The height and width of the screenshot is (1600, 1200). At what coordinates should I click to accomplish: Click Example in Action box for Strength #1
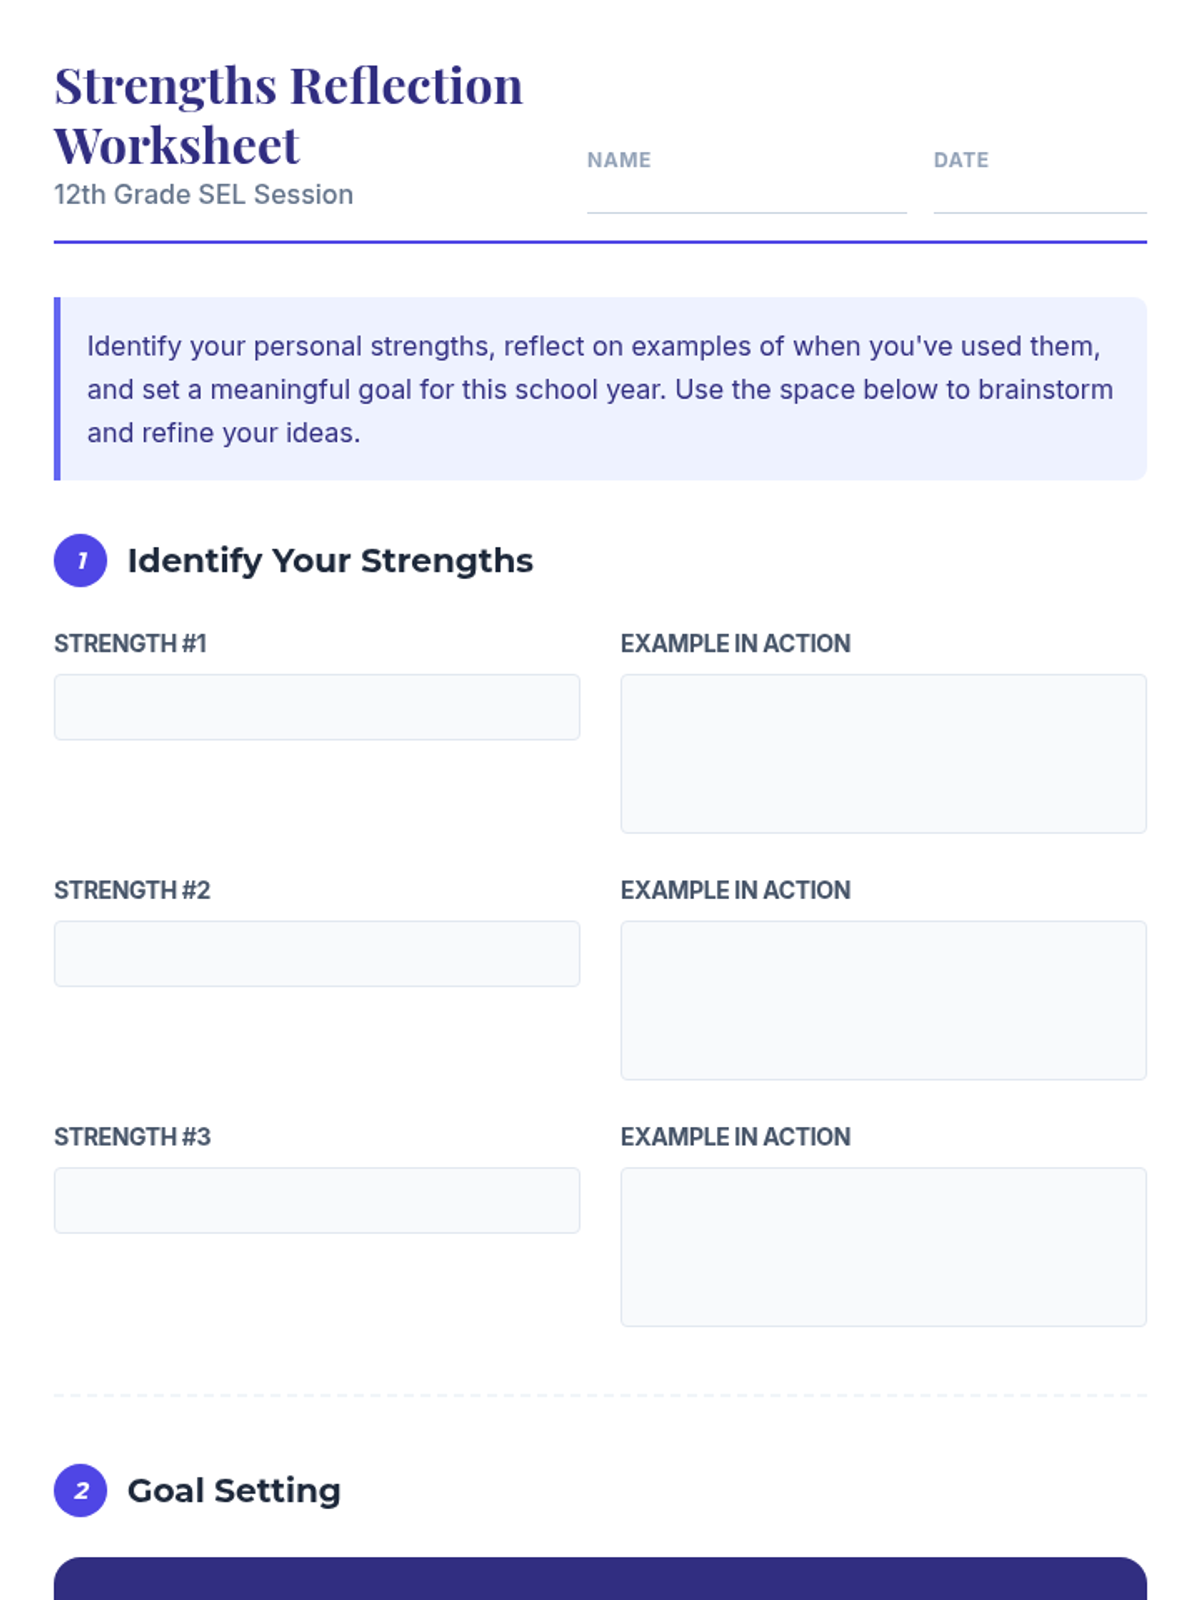point(883,753)
